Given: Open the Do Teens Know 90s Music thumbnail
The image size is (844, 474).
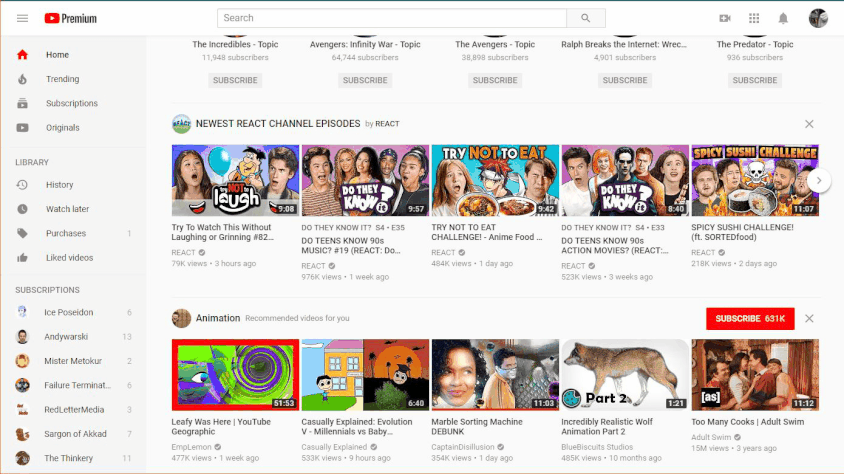Looking at the screenshot, I should 365,180.
